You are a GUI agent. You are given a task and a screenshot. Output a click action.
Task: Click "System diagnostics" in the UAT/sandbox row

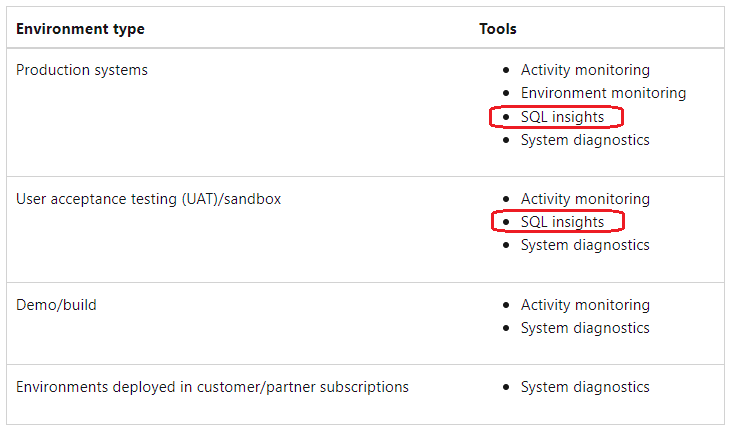click(x=585, y=245)
